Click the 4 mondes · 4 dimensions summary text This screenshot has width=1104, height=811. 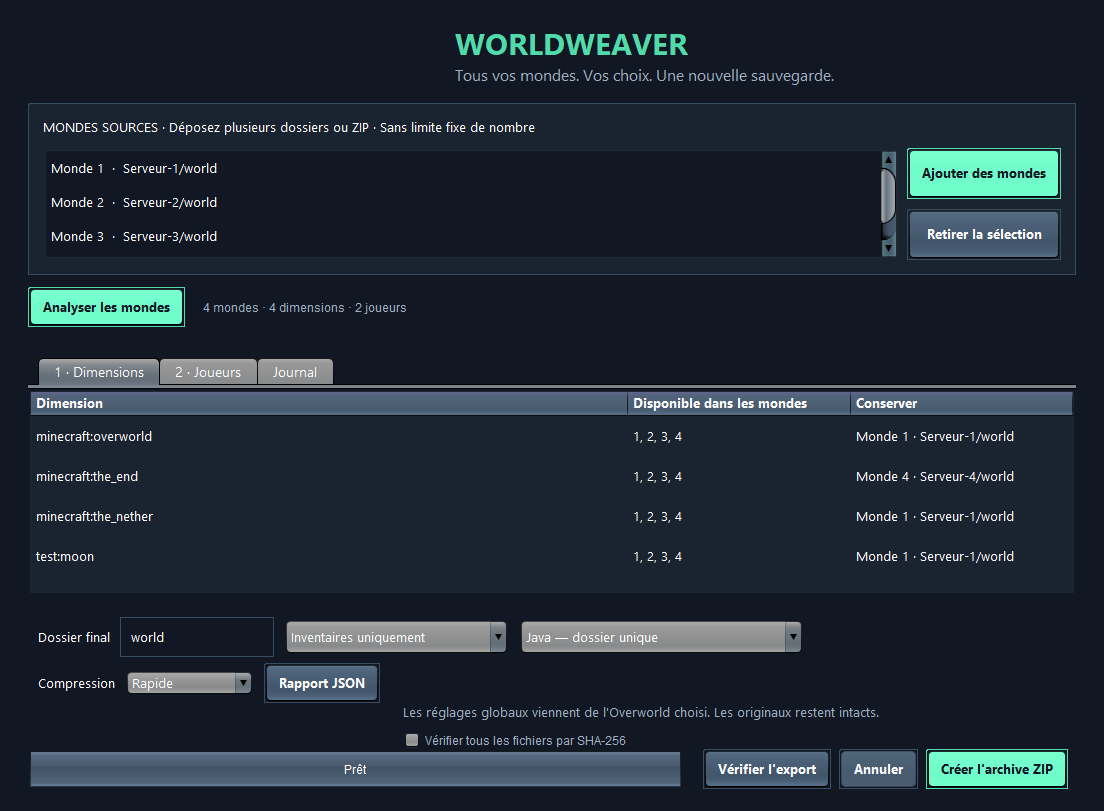pyautogui.click(x=304, y=308)
